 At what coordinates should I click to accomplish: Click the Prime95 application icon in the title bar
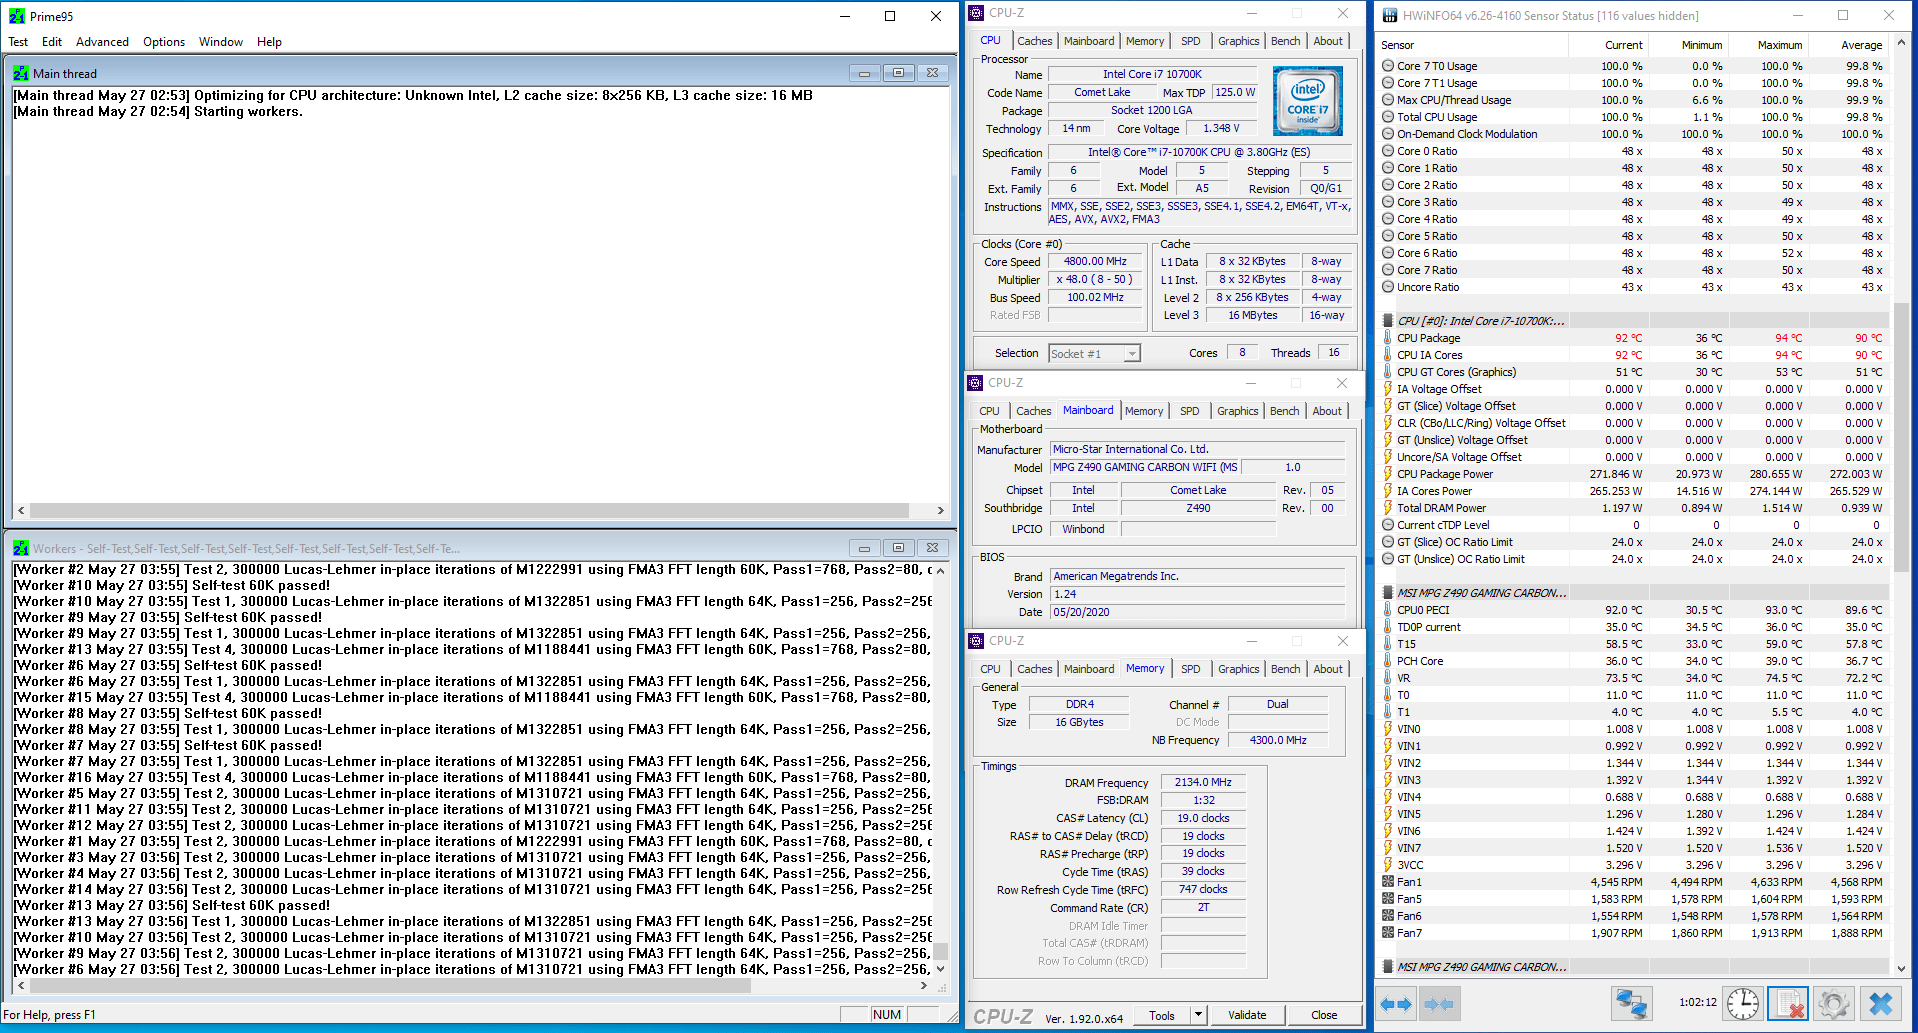pyautogui.click(x=17, y=16)
